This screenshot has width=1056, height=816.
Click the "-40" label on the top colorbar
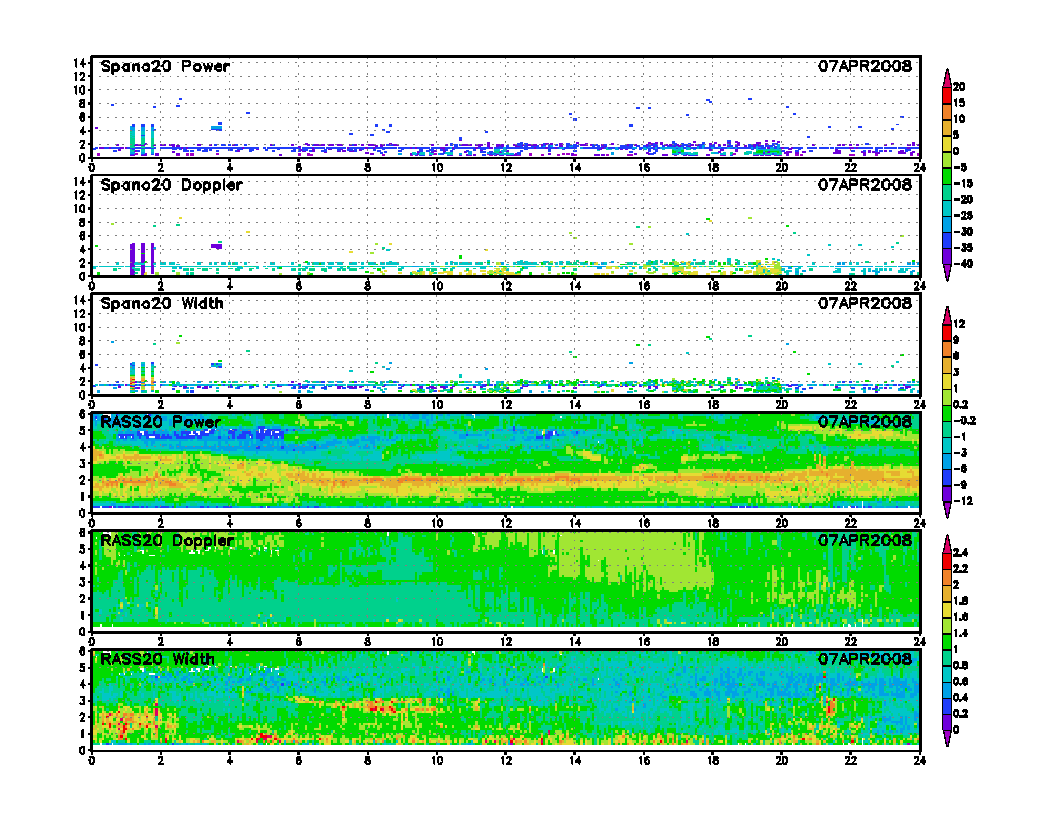963,264
